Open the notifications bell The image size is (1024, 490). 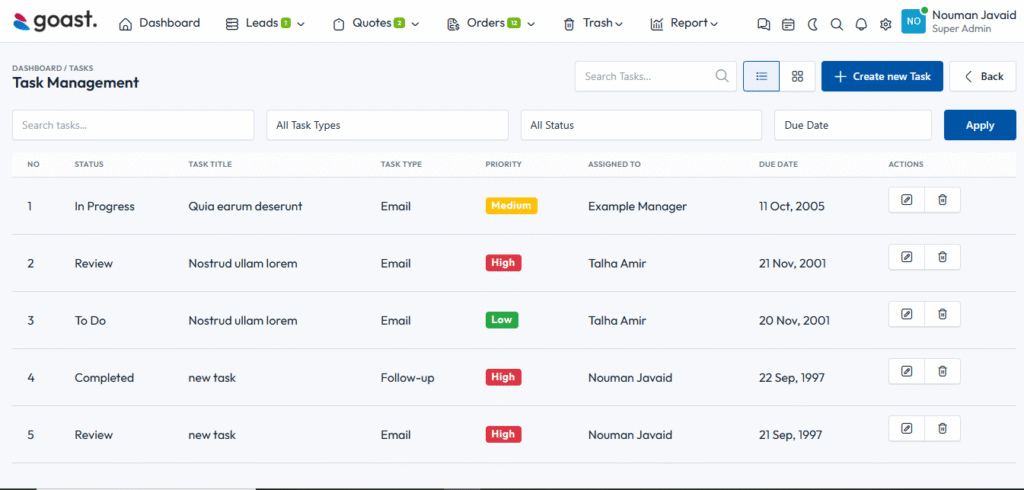point(861,24)
